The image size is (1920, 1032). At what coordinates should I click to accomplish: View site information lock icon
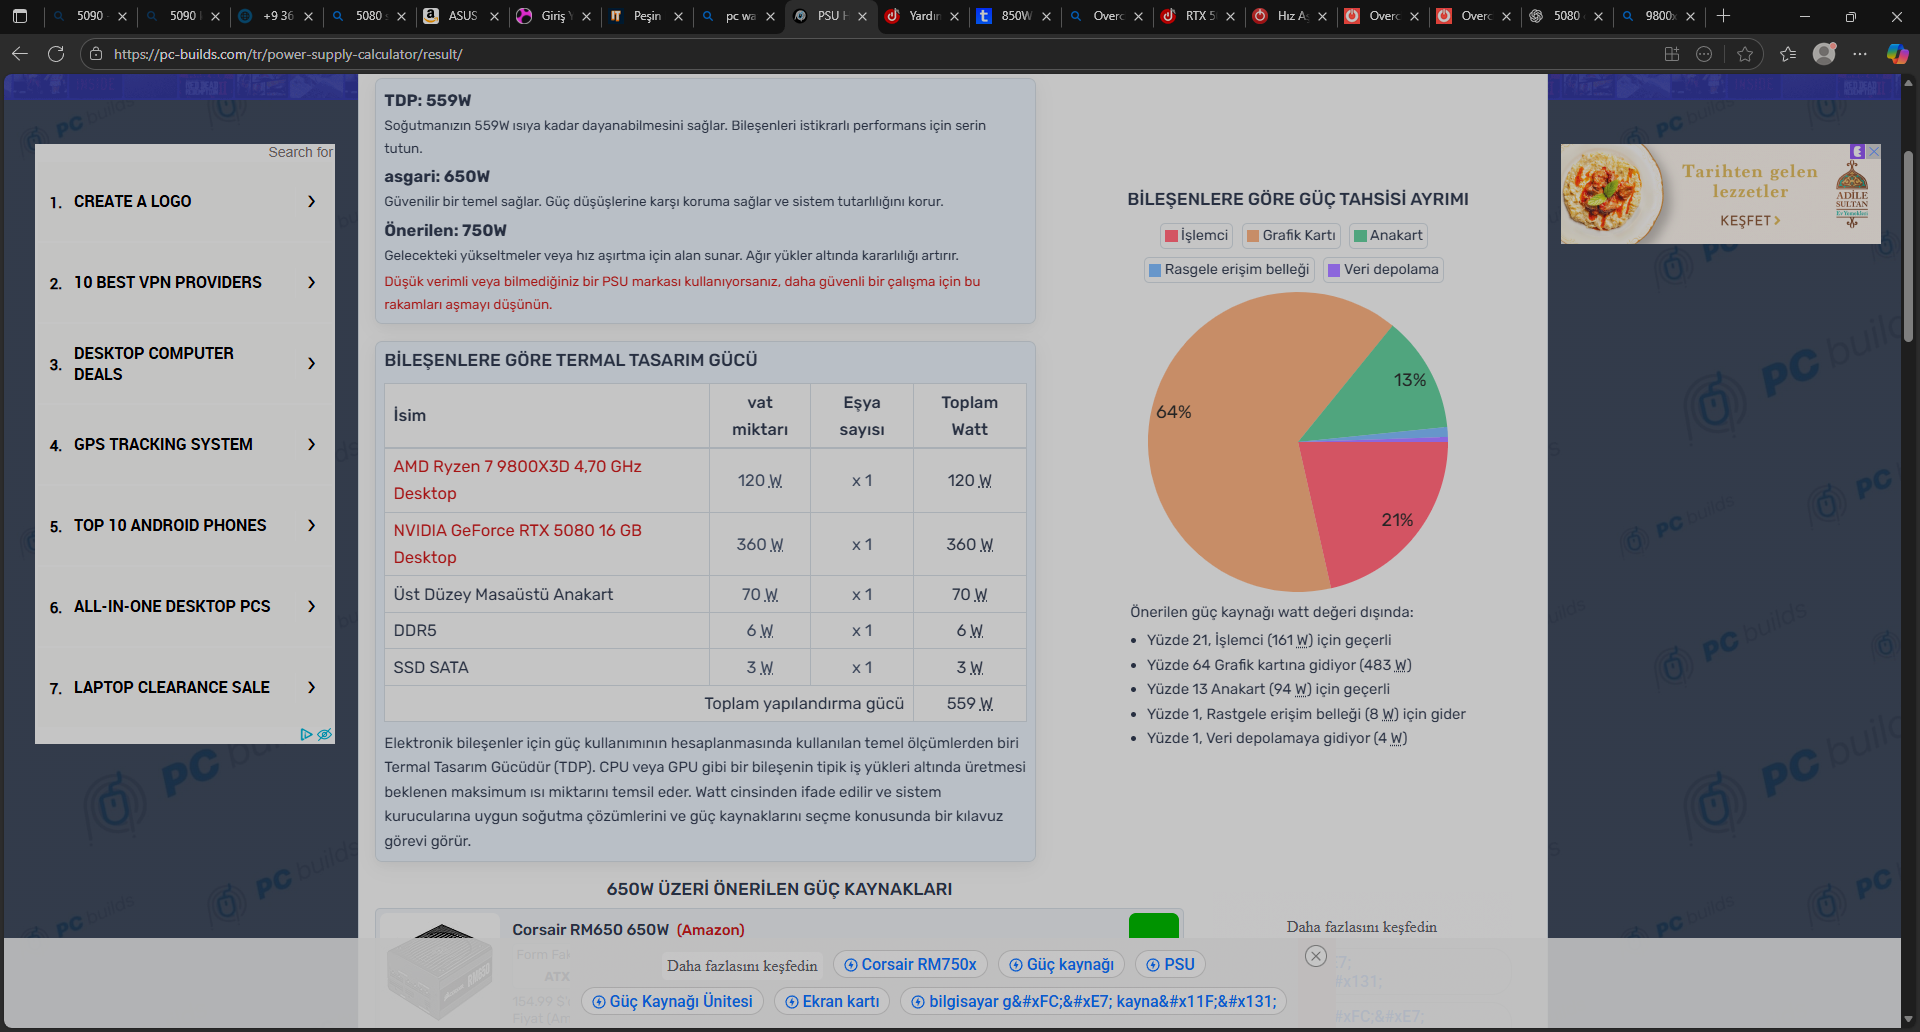pyautogui.click(x=96, y=54)
